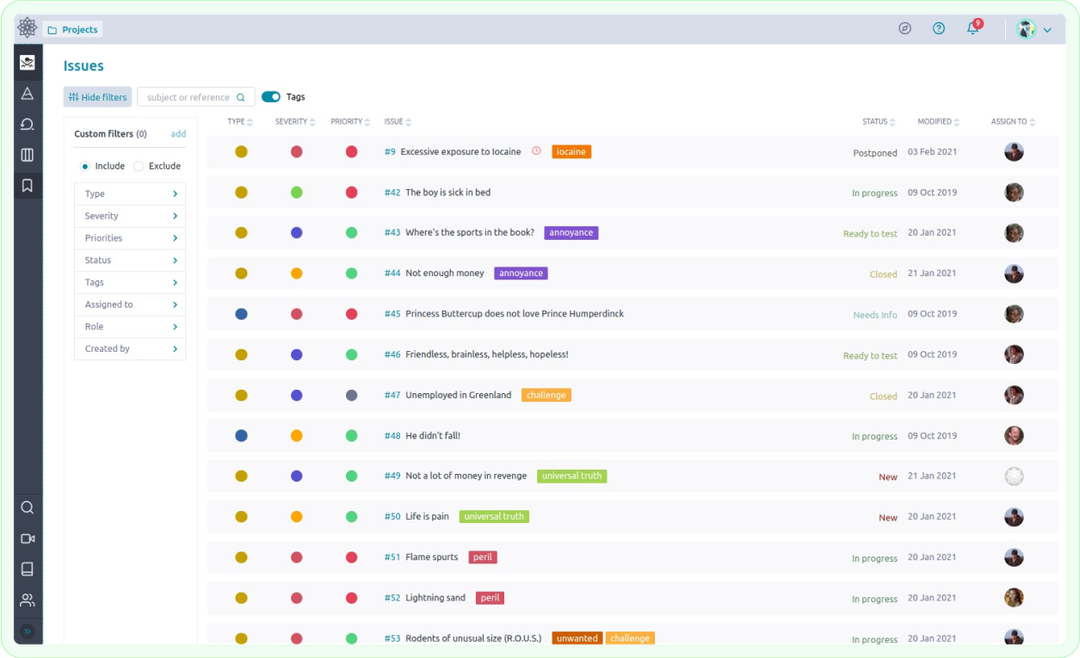Click the subject or reference search field
Image resolution: width=1080 pixels, height=658 pixels.
[x=190, y=96]
